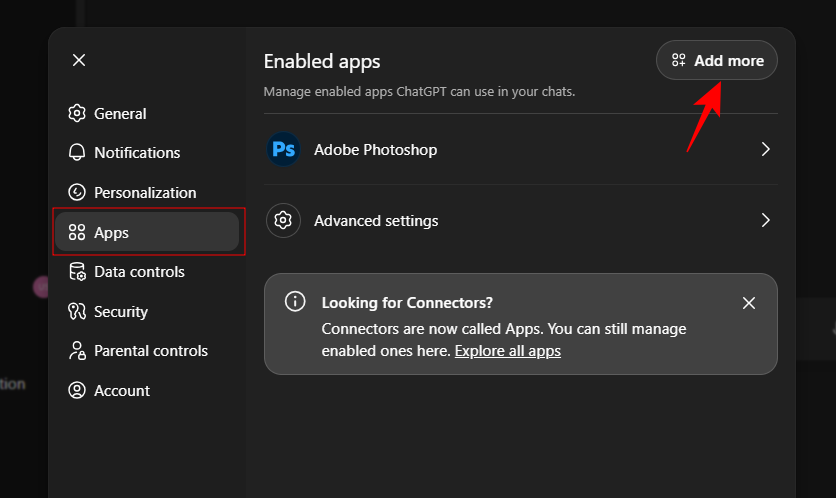This screenshot has height=498, width=836.
Task: Click the Data controls database icon
Action: [77, 272]
